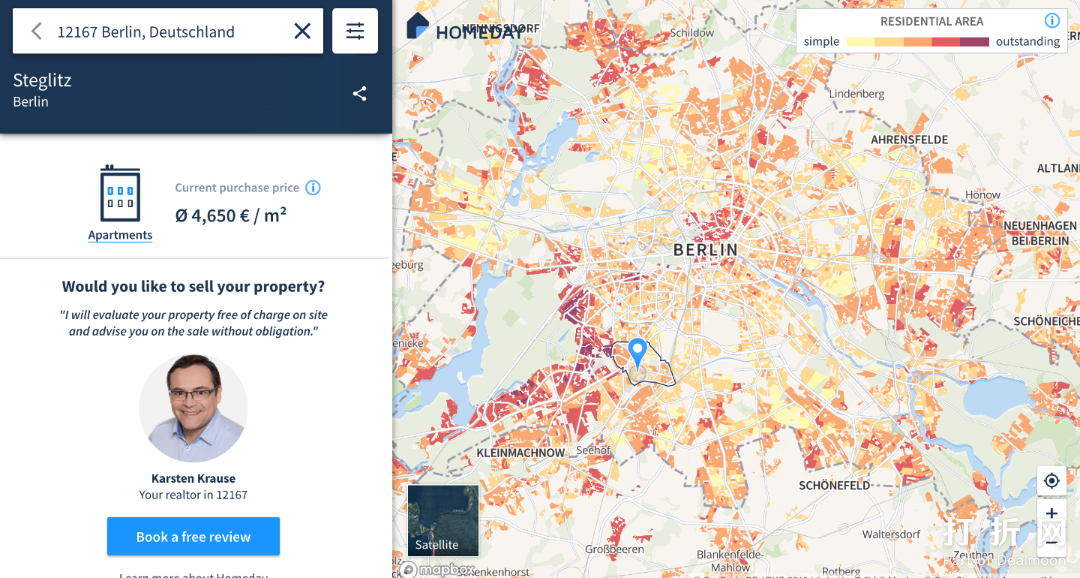This screenshot has width=1080, height=578.
Task: Click the back arrow in search bar
Action: (x=36, y=31)
